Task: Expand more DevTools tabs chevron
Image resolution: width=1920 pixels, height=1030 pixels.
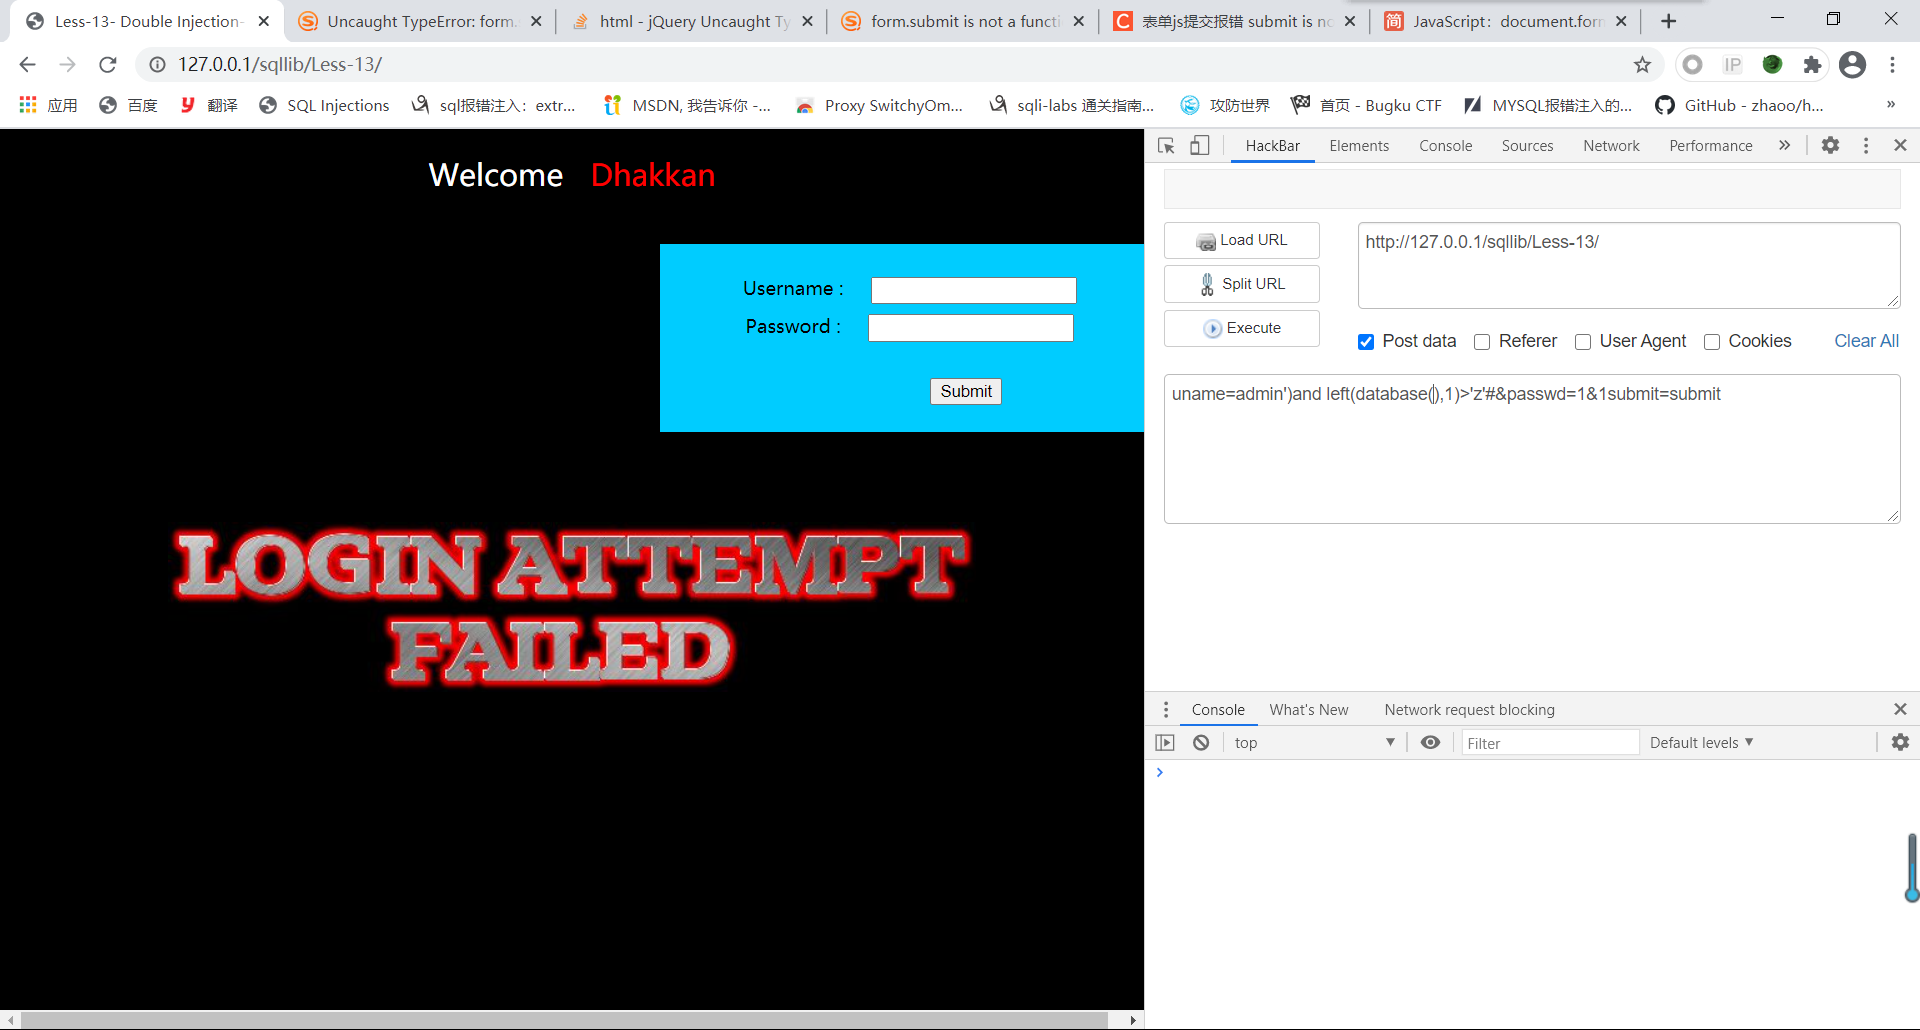Action: 1784,146
